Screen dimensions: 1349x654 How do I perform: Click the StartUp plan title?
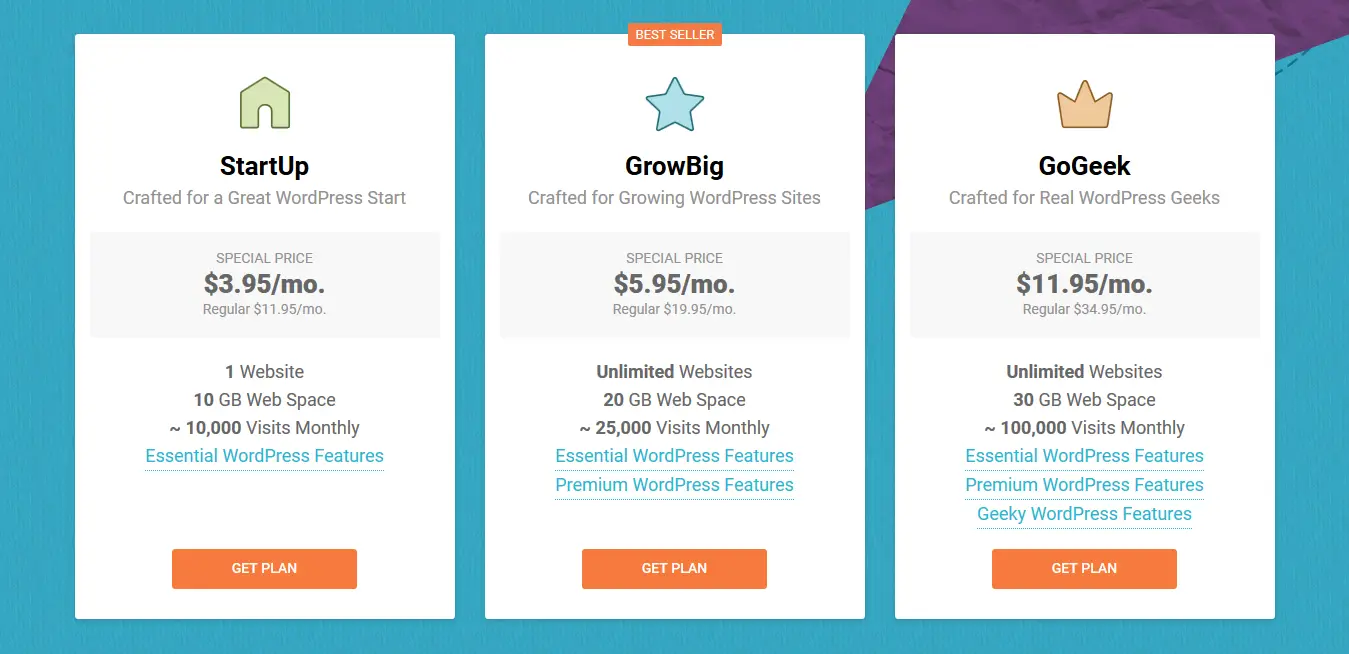(265, 166)
